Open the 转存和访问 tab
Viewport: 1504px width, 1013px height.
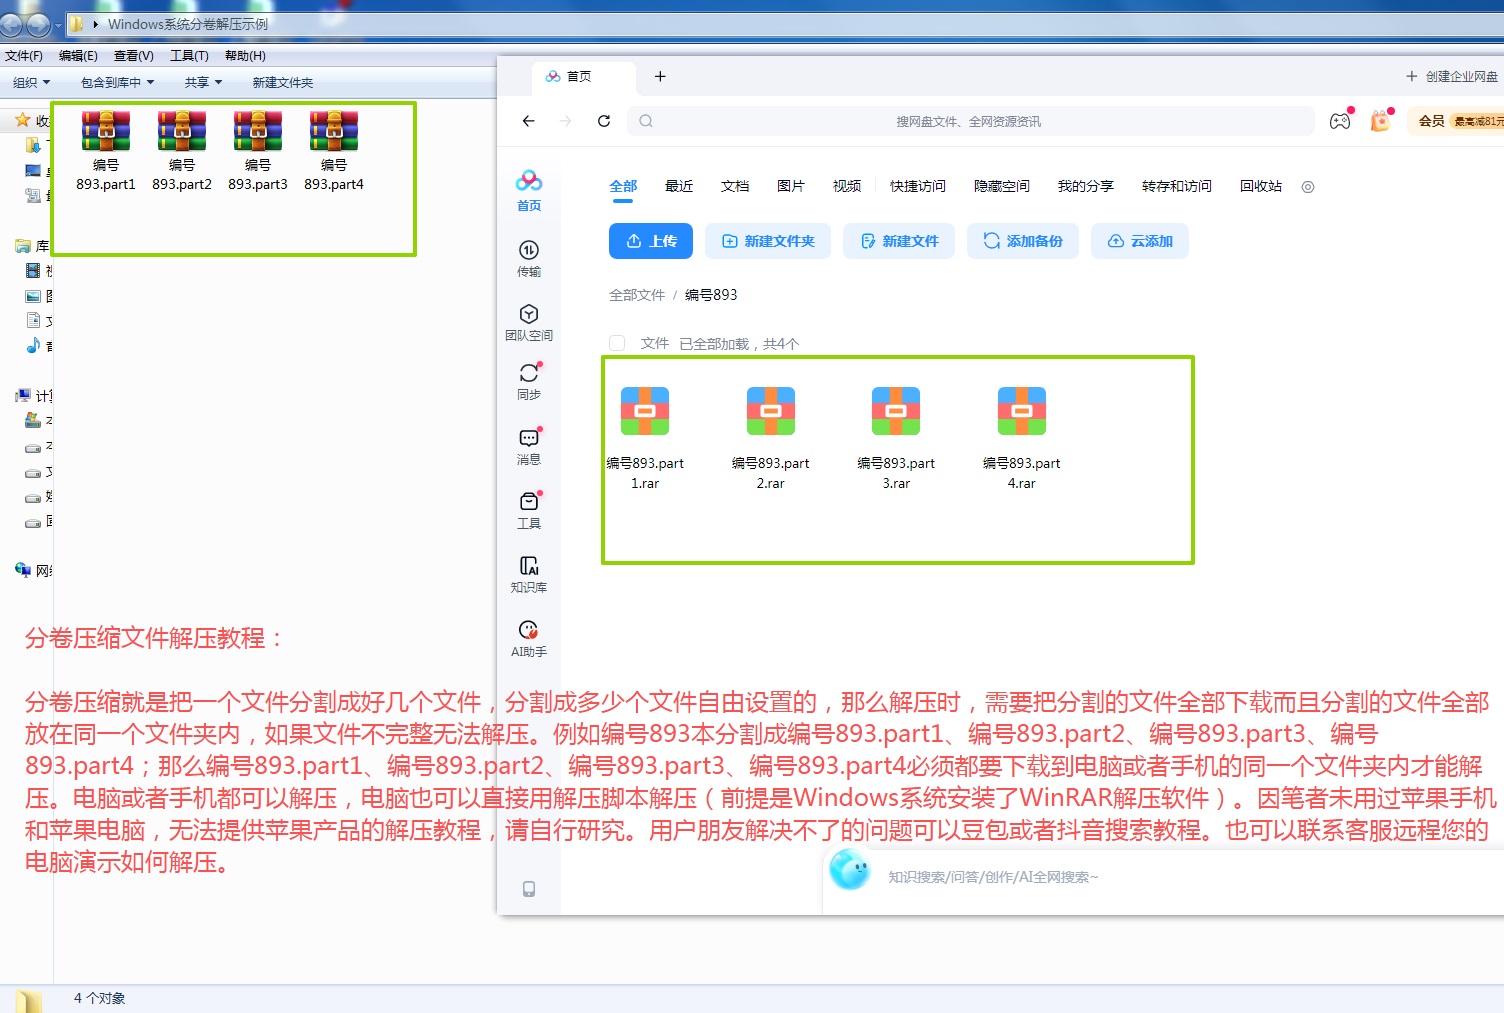coord(1177,186)
